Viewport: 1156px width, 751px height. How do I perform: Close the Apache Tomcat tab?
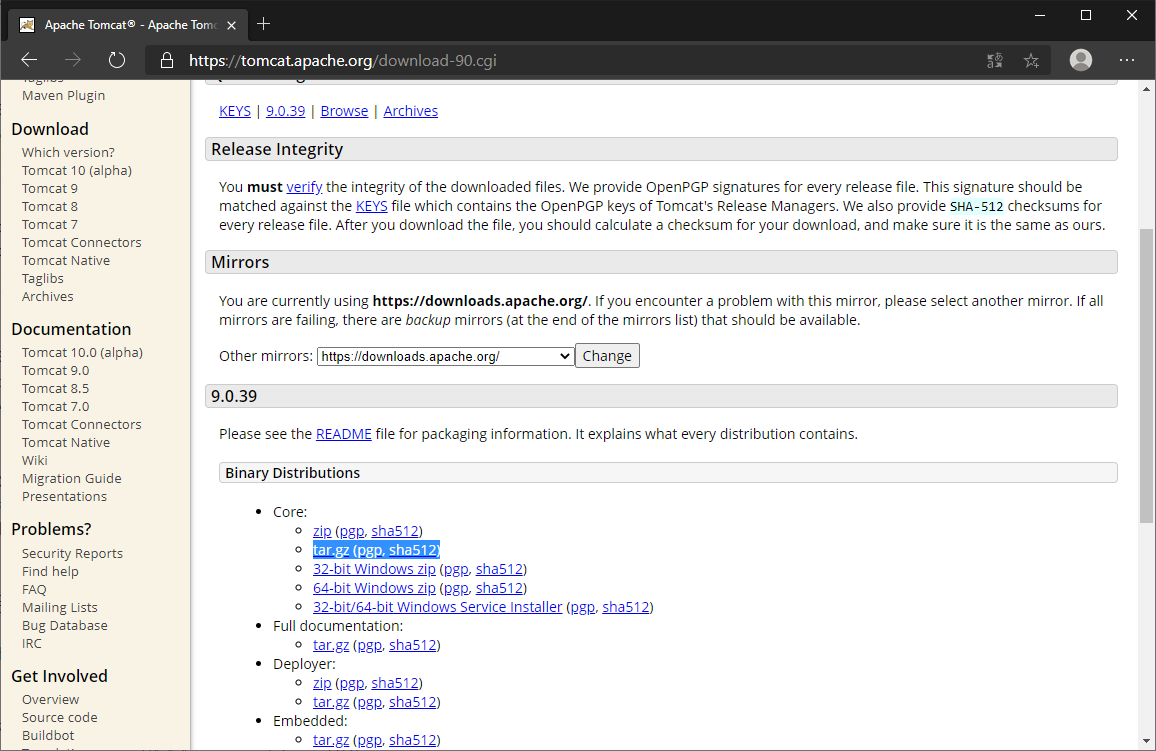(x=231, y=25)
